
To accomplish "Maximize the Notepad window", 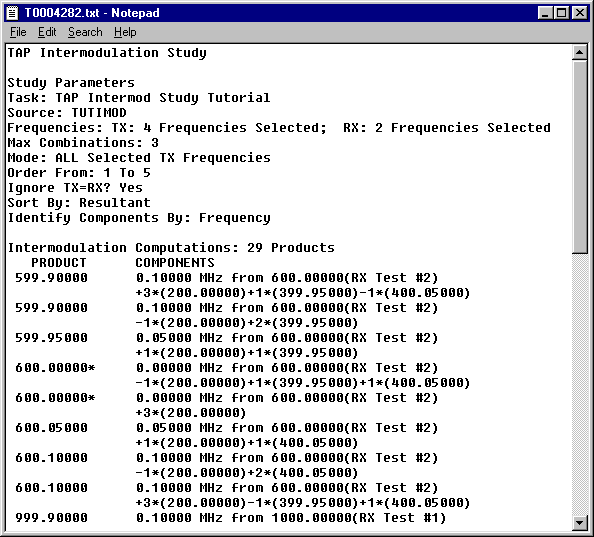I will (x=561, y=13).
